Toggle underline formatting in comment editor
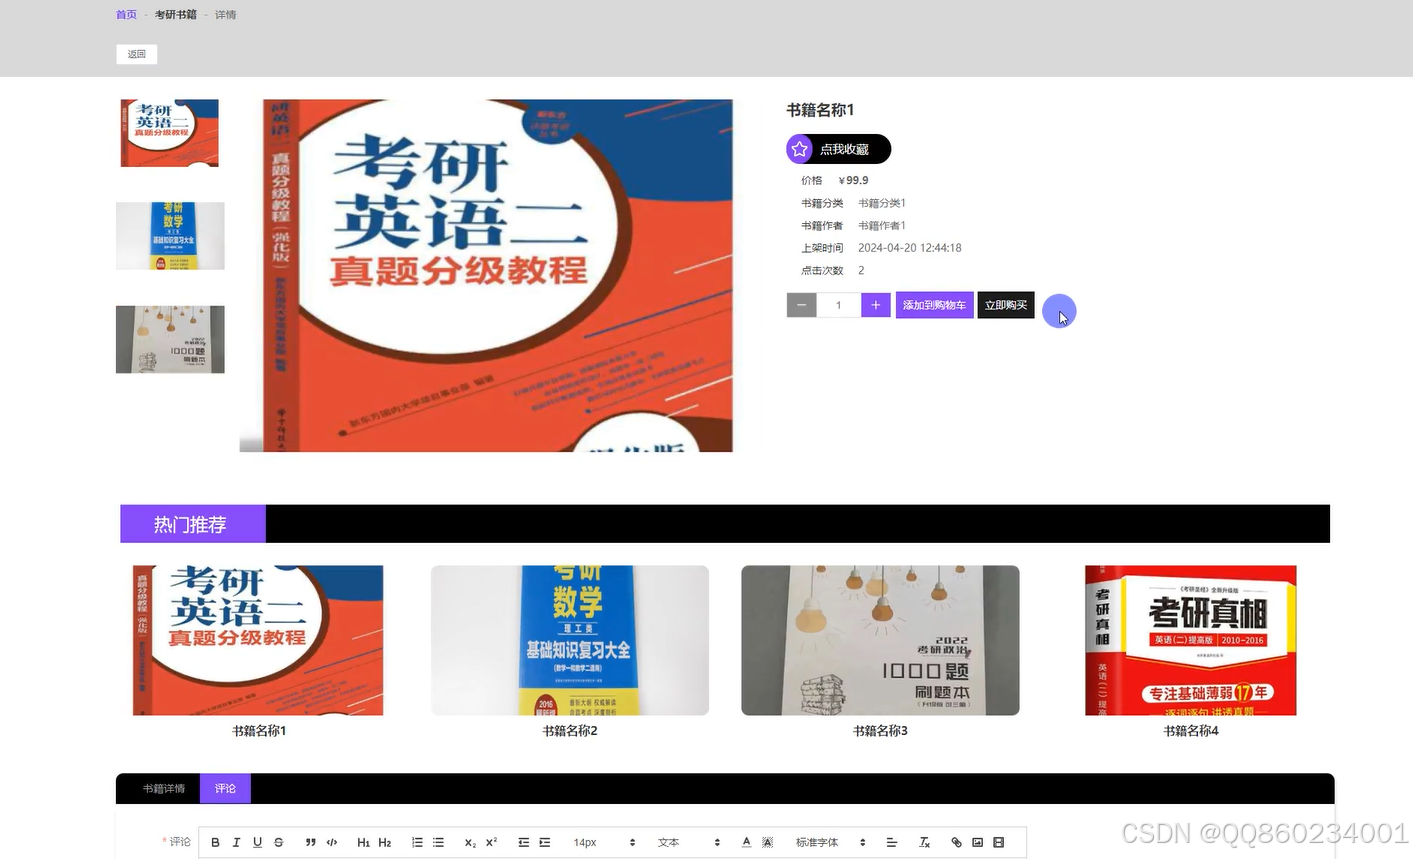This screenshot has height=859, width=1413. tap(257, 842)
